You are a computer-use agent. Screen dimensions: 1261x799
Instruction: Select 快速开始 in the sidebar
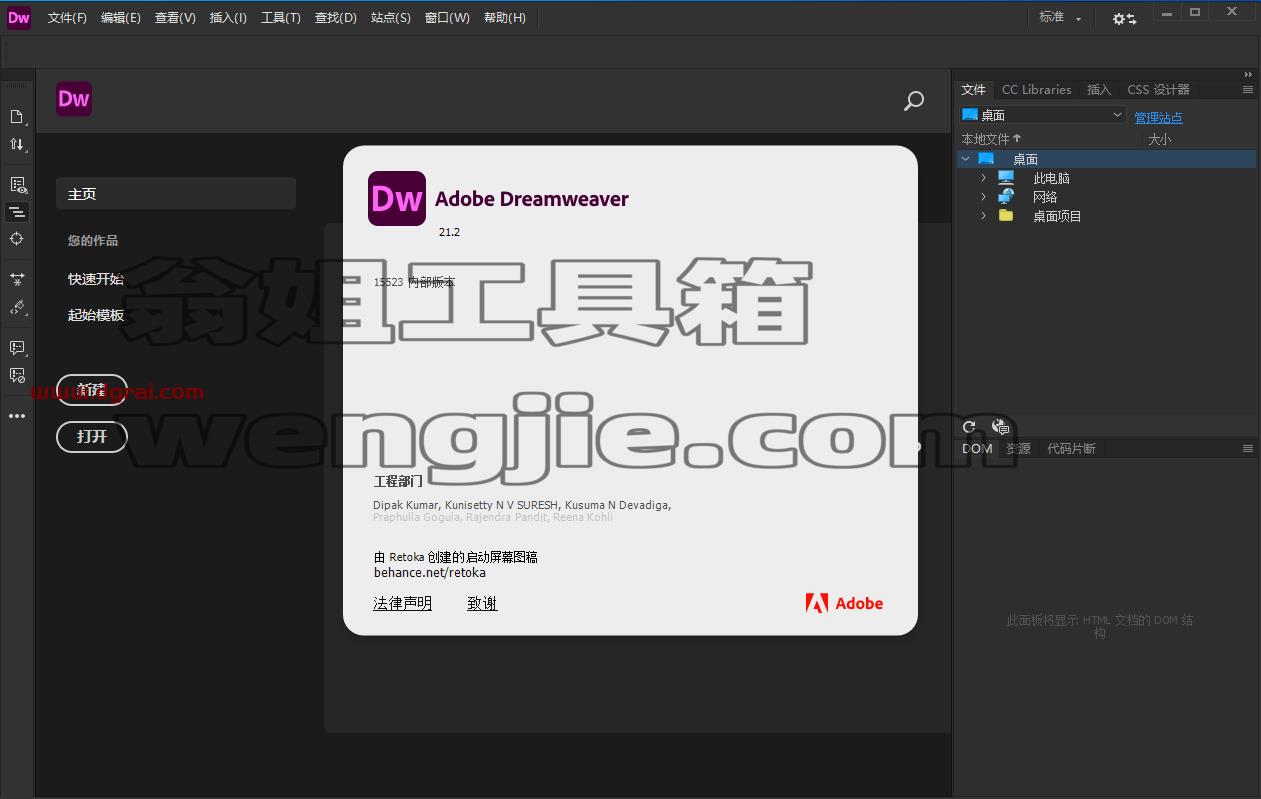(x=96, y=279)
